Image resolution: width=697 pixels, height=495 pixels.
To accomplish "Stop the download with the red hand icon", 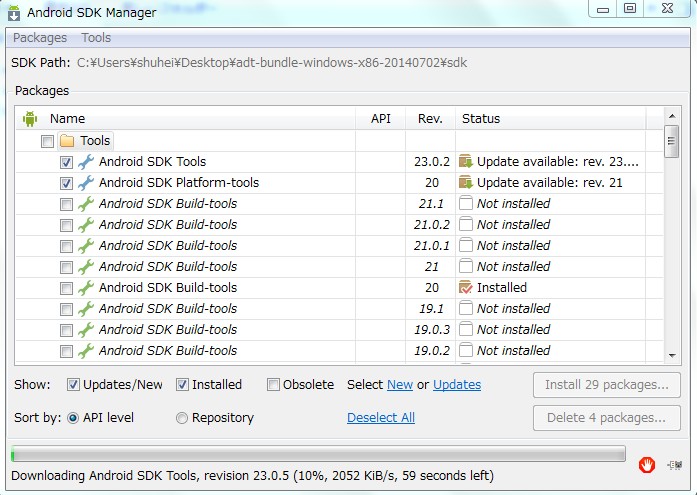I will [647, 465].
